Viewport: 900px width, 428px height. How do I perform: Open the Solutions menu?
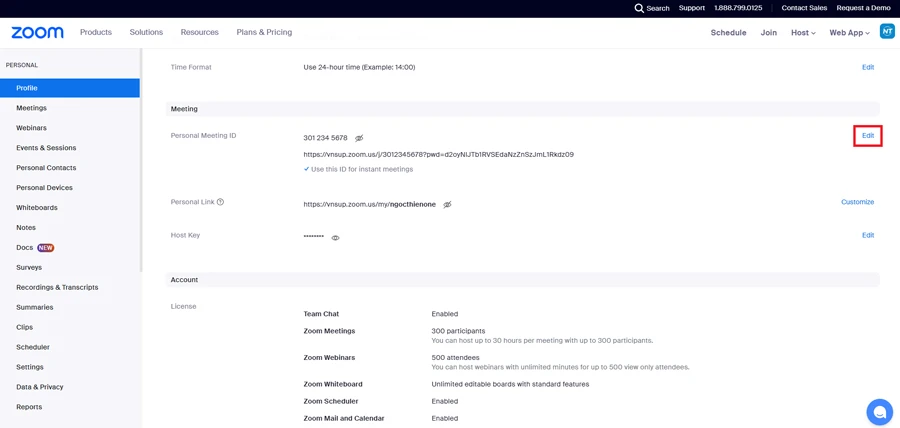tap(146, 33)
